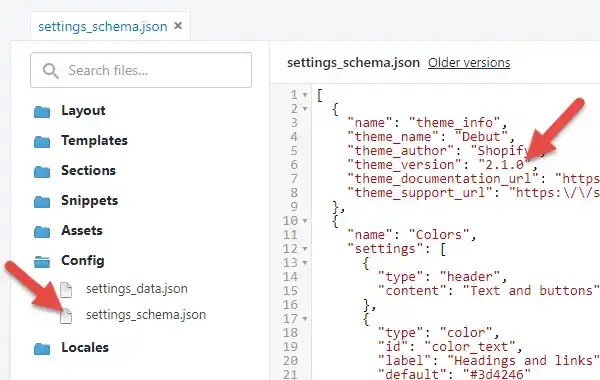Click the "color_text" id value
The image size is (600, 380).
(x=470, y=347)
